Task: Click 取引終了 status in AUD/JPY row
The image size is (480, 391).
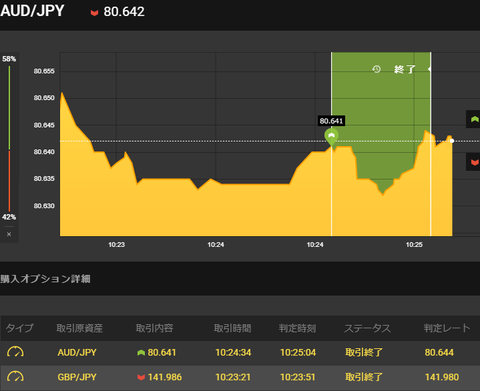Action: click(364, 352)
